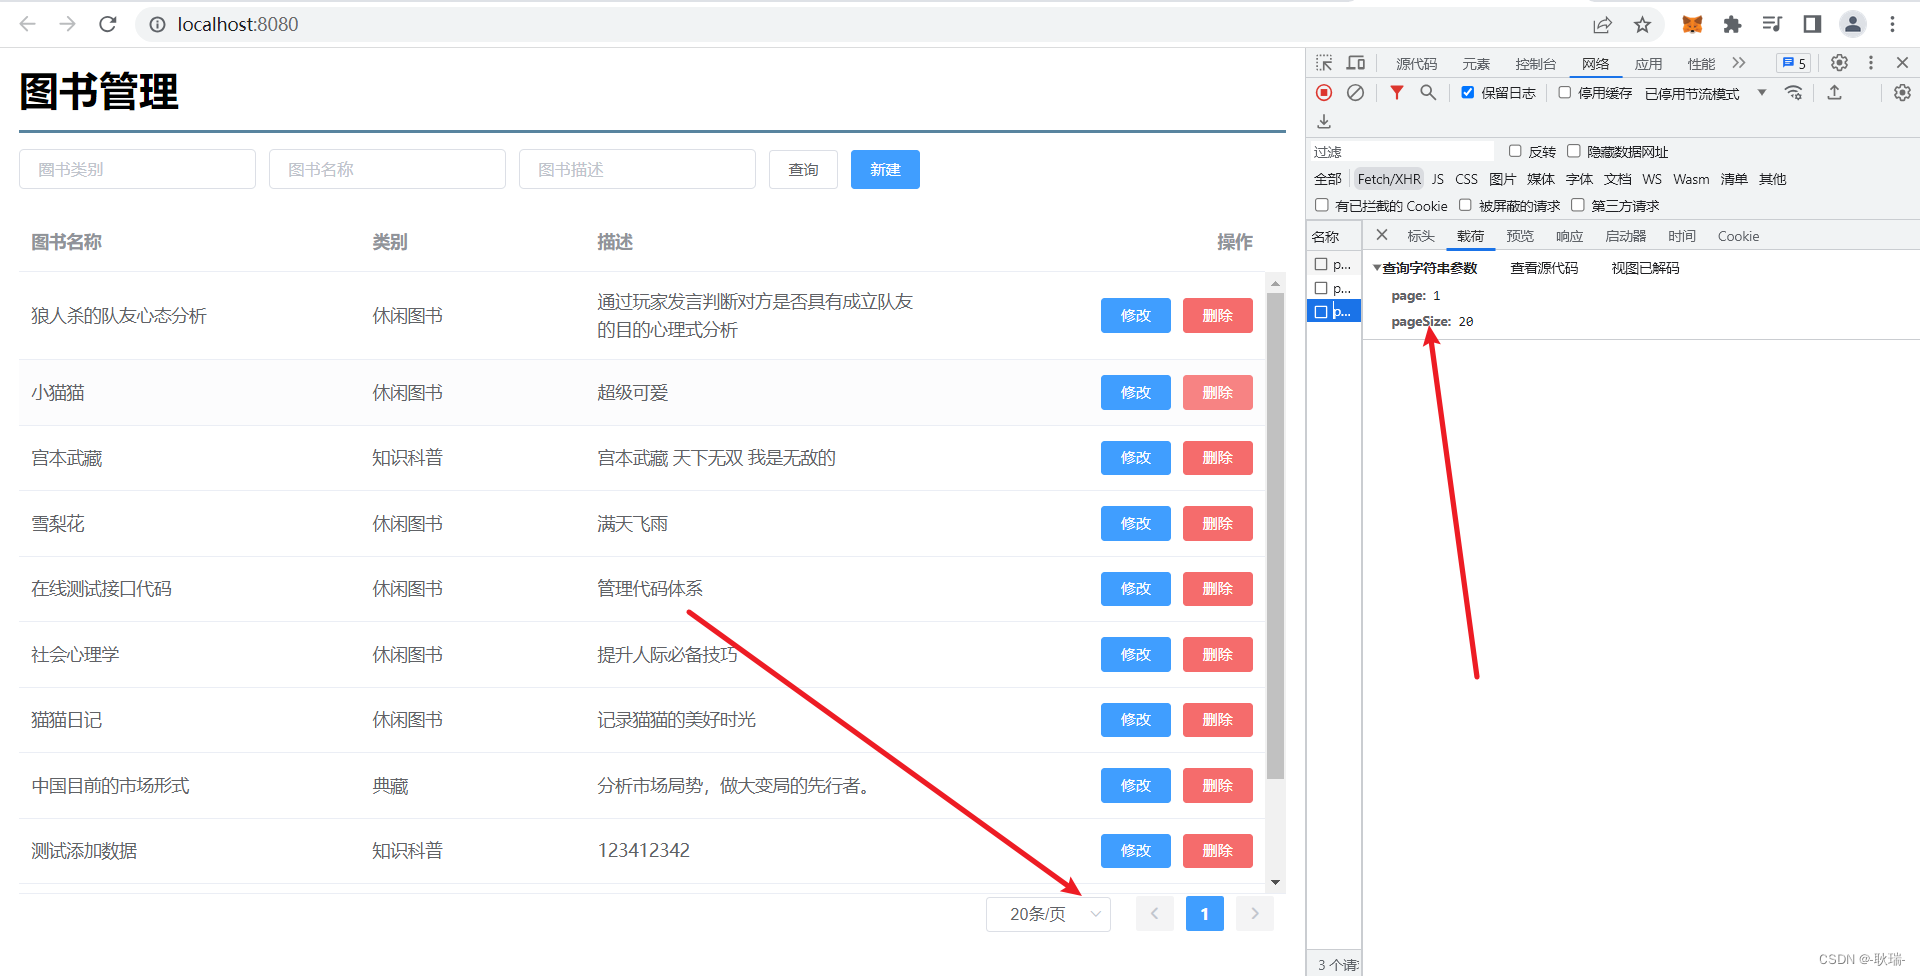Import HAR file upload icon
Screen dimensions: 1920x976
pyautogui.click(x=1835, y=93)
